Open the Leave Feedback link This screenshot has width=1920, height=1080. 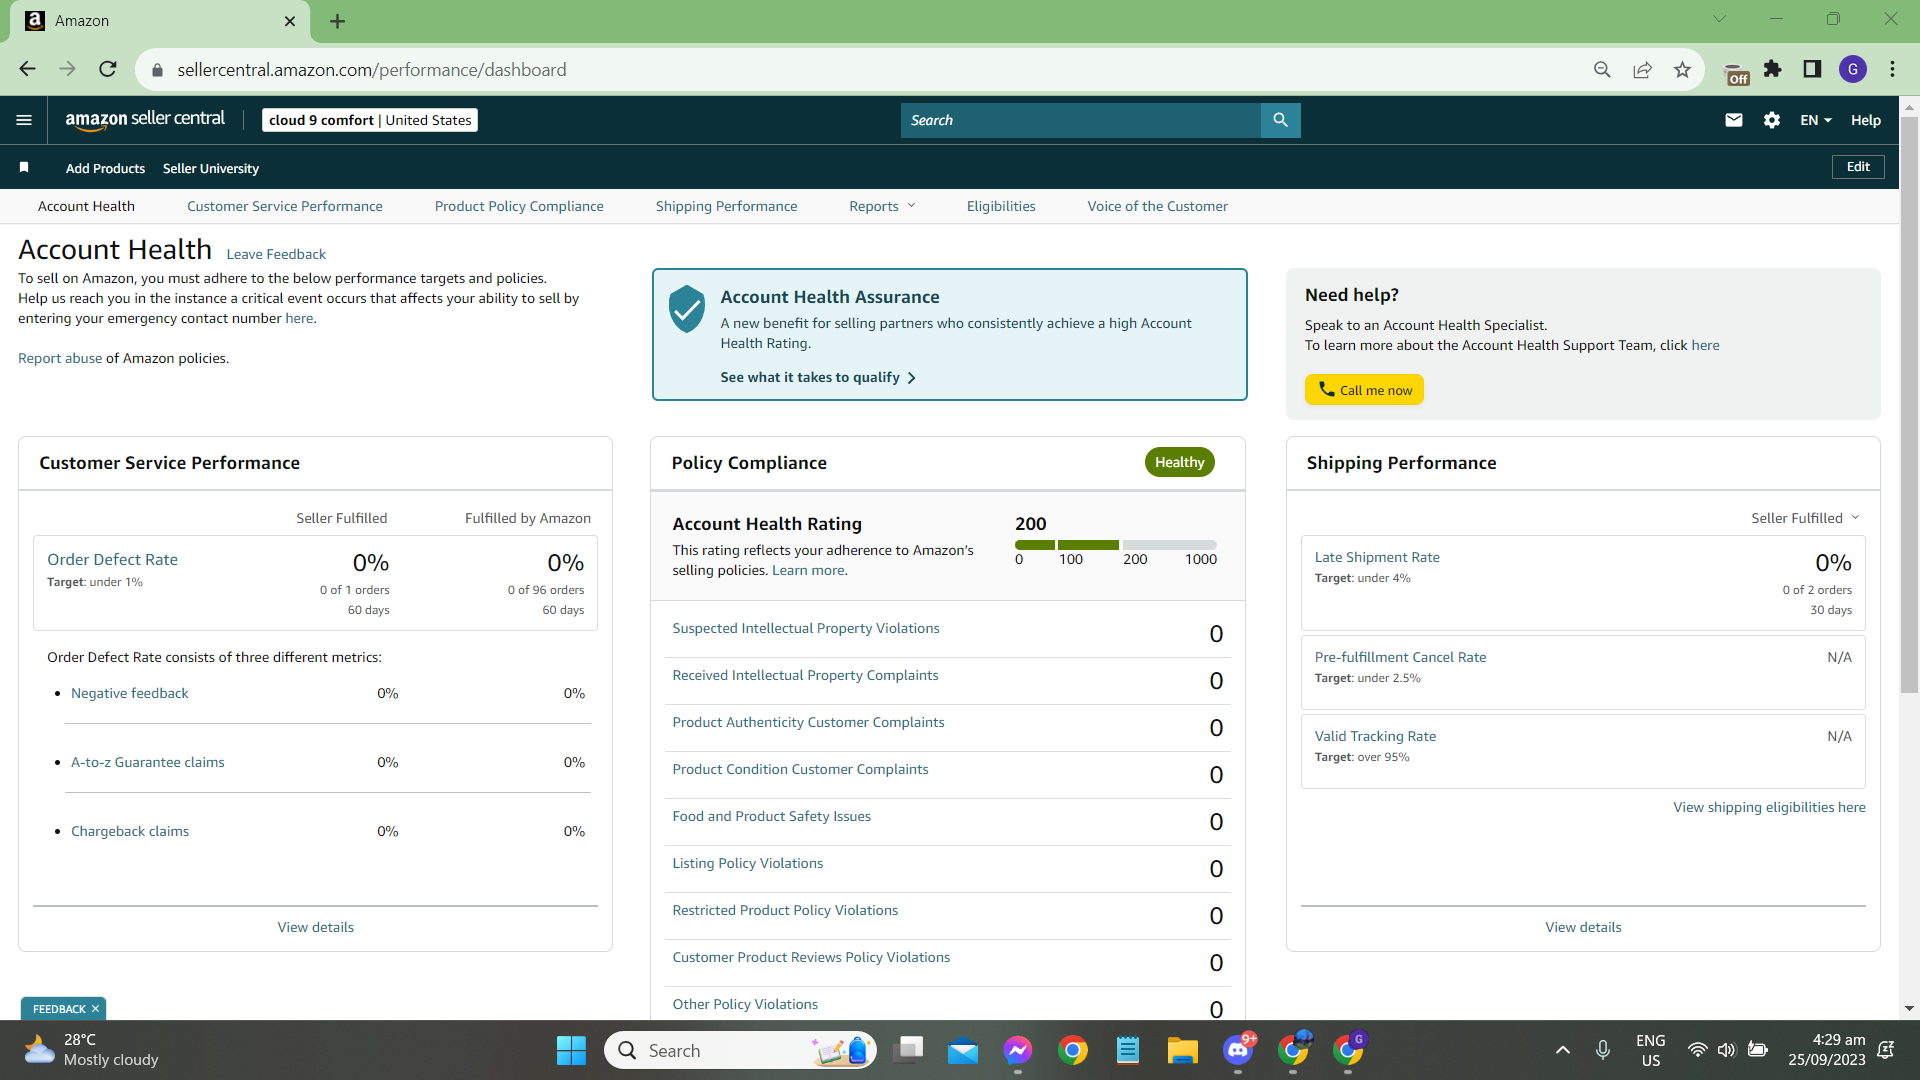tap(276, 254)
